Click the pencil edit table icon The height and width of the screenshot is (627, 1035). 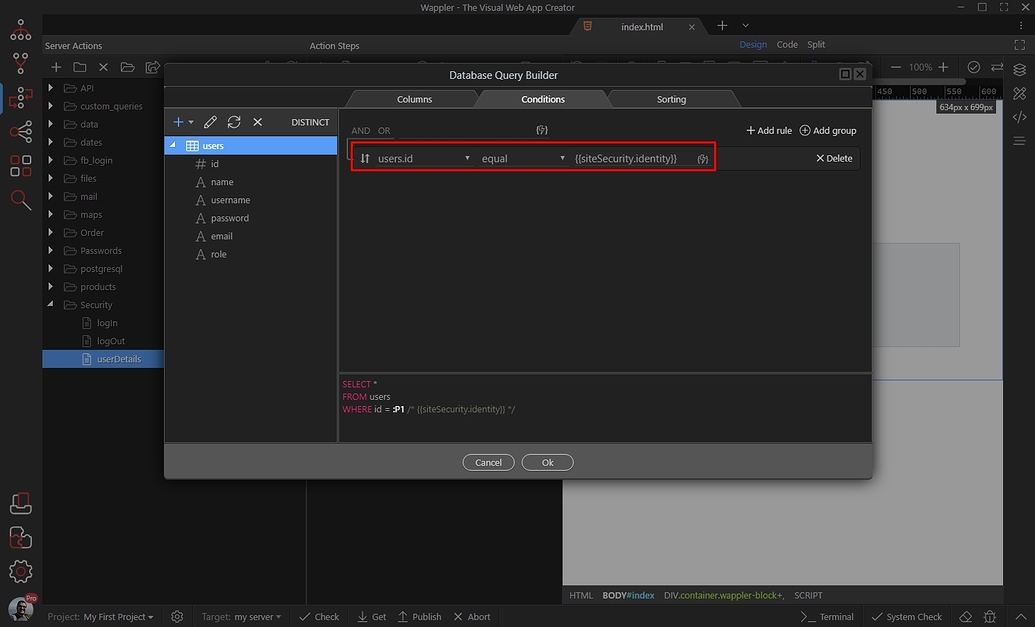coord(210,122)
